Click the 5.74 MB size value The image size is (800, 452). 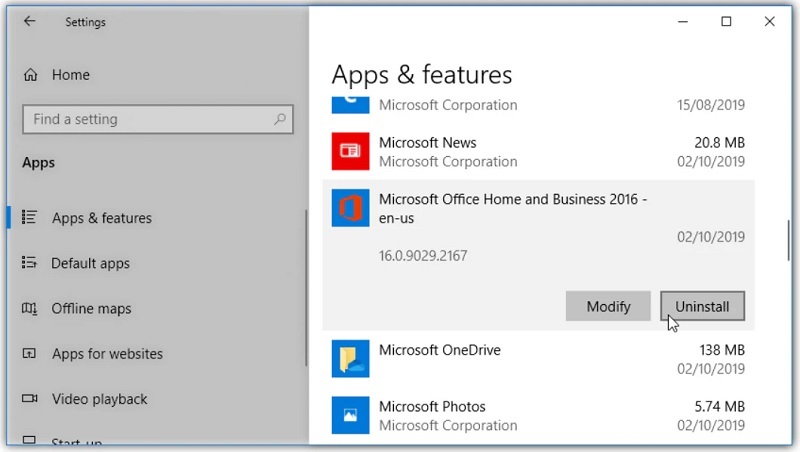pyautogui.click(x=719, y=407)
